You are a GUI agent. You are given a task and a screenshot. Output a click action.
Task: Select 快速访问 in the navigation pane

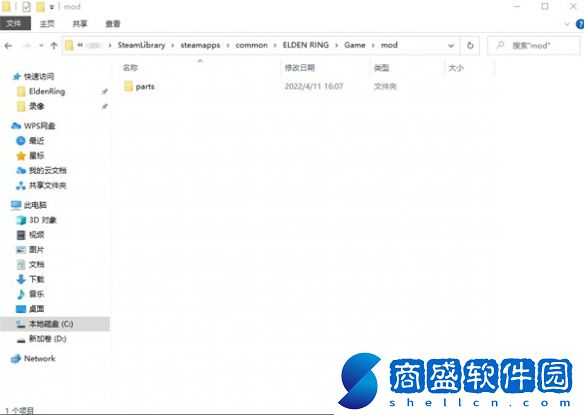tap(39, 76)
